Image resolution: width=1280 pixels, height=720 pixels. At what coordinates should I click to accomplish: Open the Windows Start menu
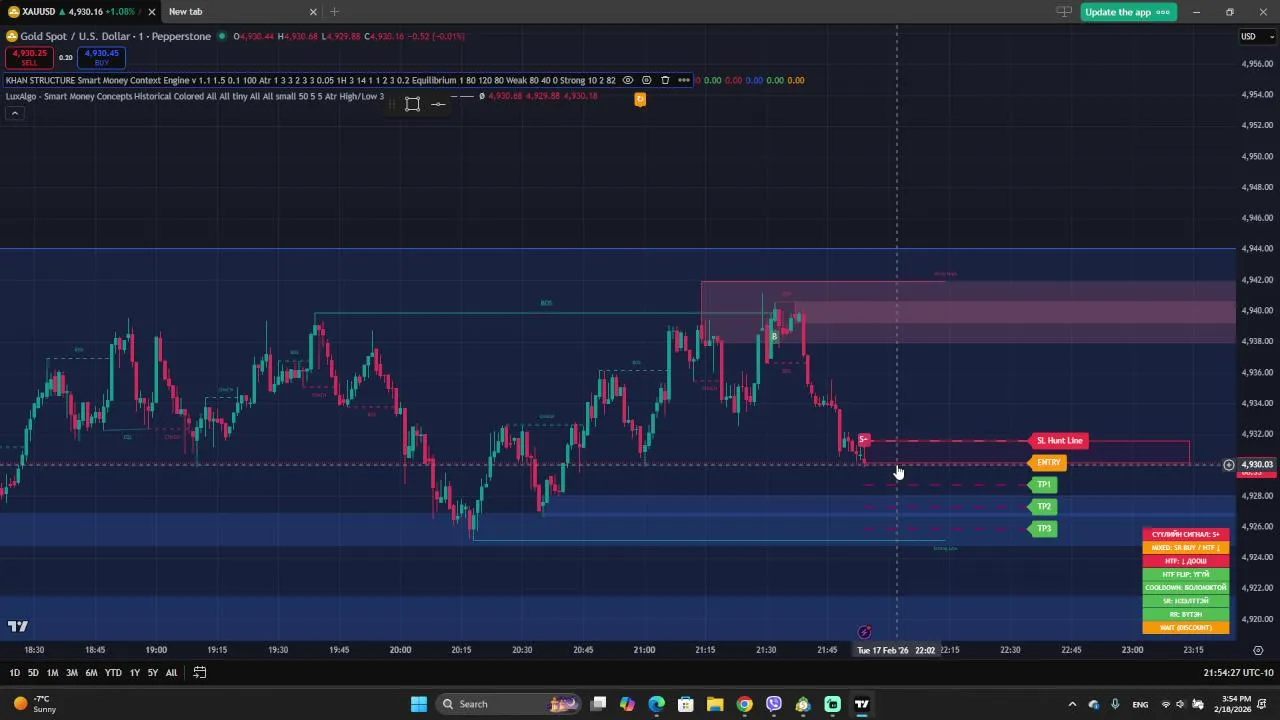tap(418, 704)
